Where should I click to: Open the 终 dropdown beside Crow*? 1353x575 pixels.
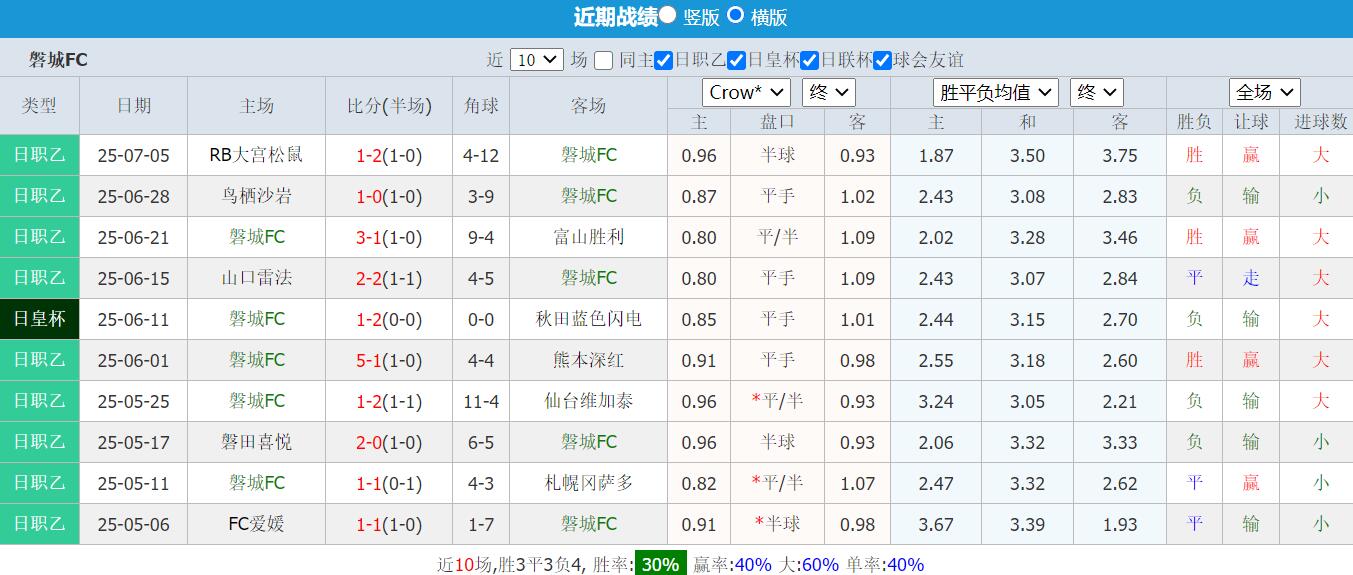828,93
